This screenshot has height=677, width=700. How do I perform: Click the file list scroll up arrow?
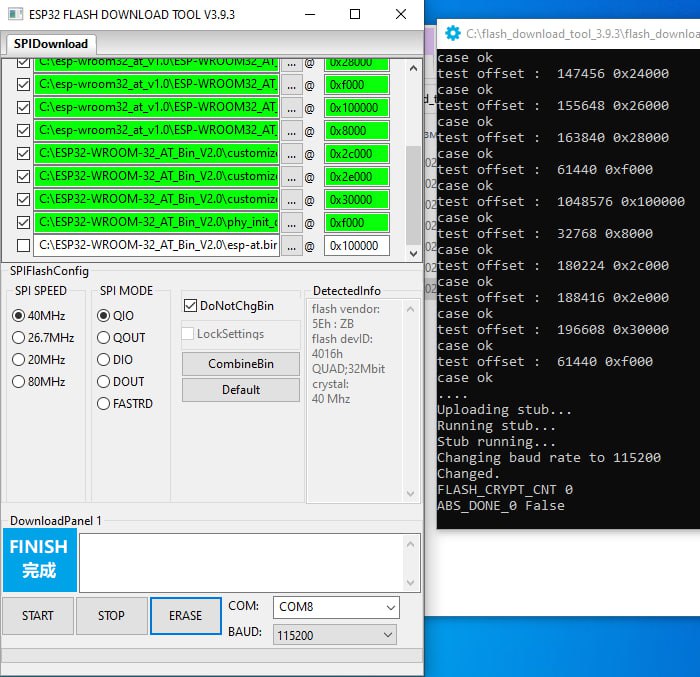(x=413, y=68)
